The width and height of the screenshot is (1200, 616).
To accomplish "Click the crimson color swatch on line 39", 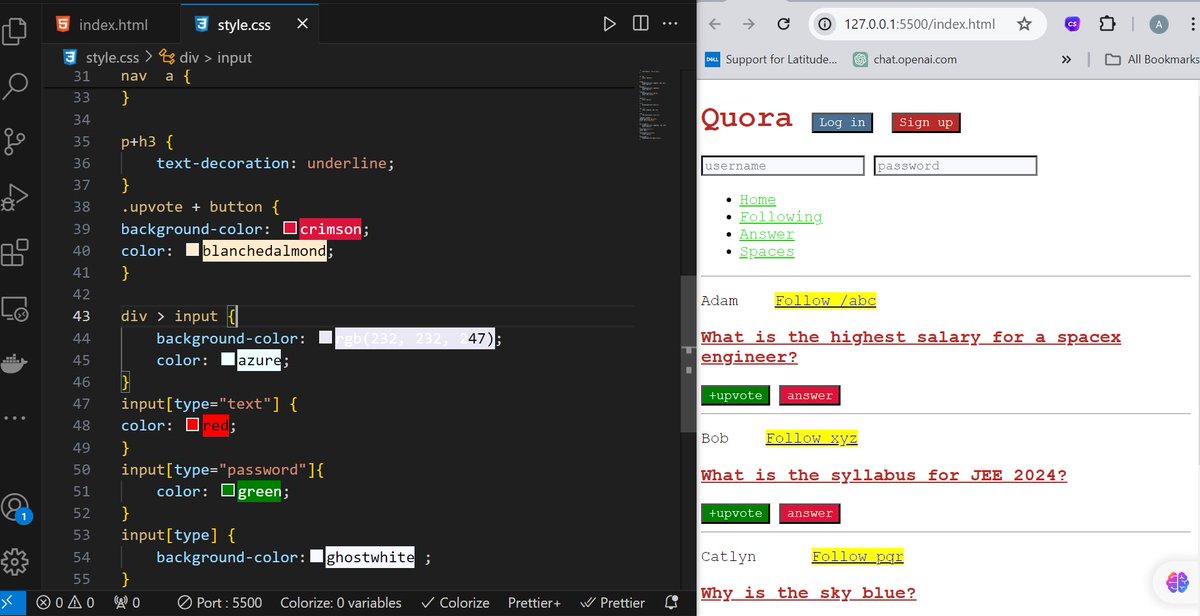I will click(290, 229).
